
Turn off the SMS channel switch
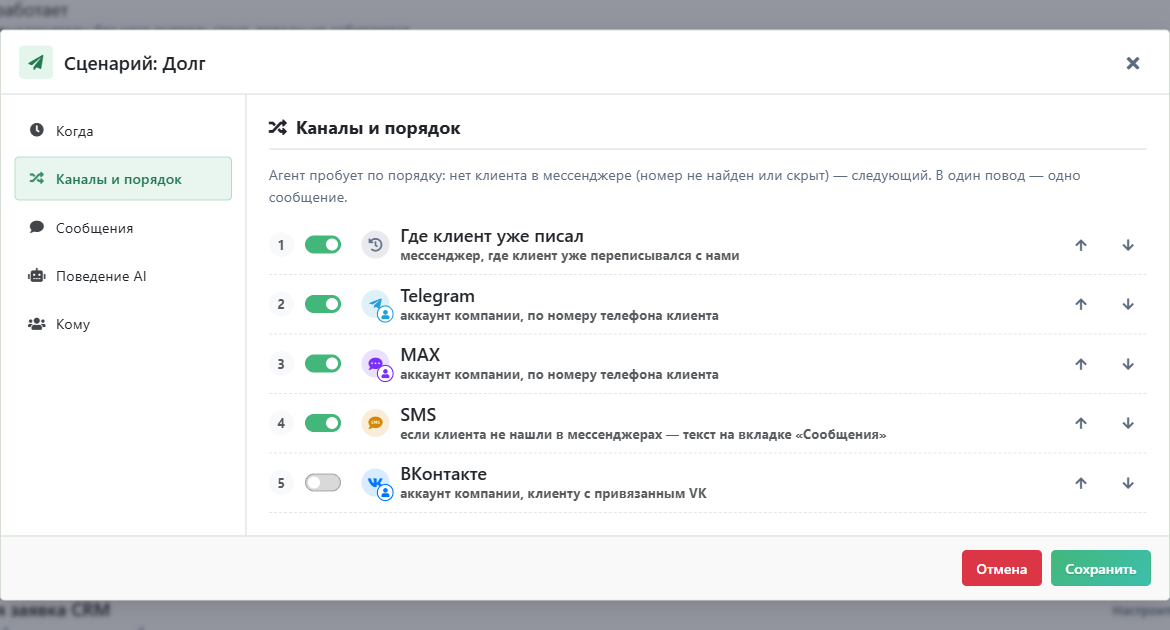[323, 423]
